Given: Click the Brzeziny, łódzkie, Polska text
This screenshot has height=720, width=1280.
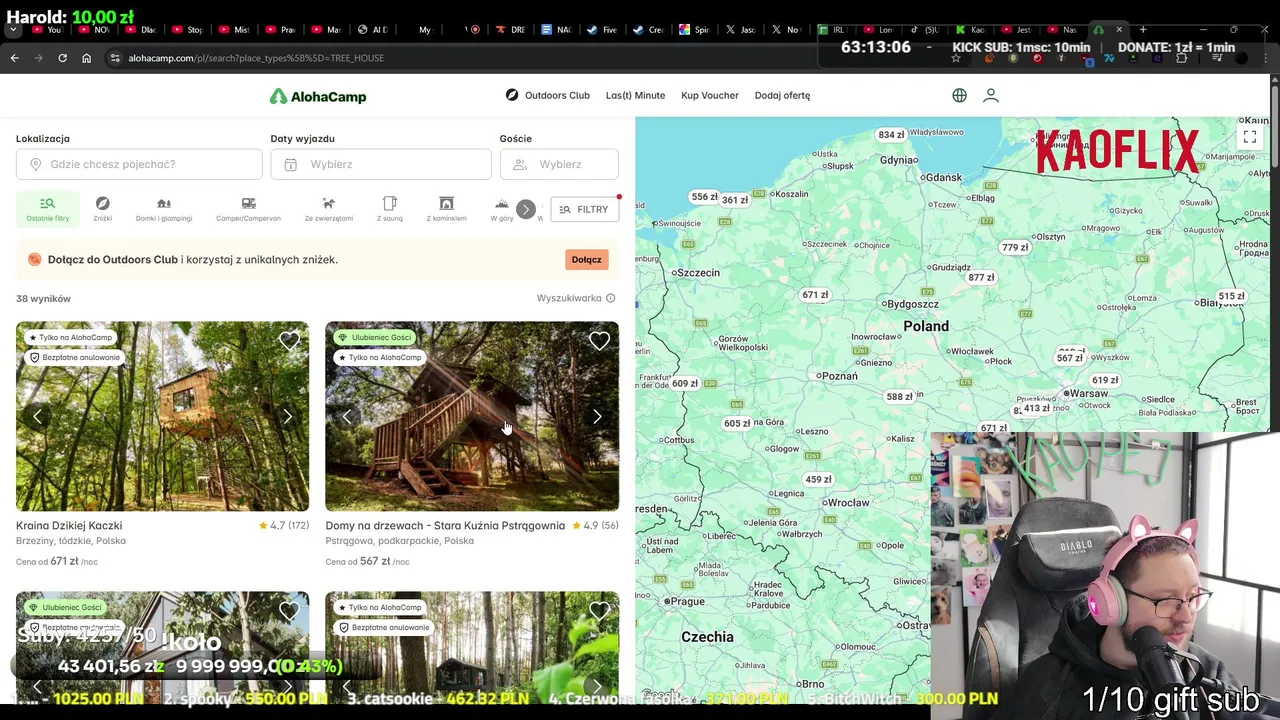Looking at the screenshot, I should click(71, 541).
